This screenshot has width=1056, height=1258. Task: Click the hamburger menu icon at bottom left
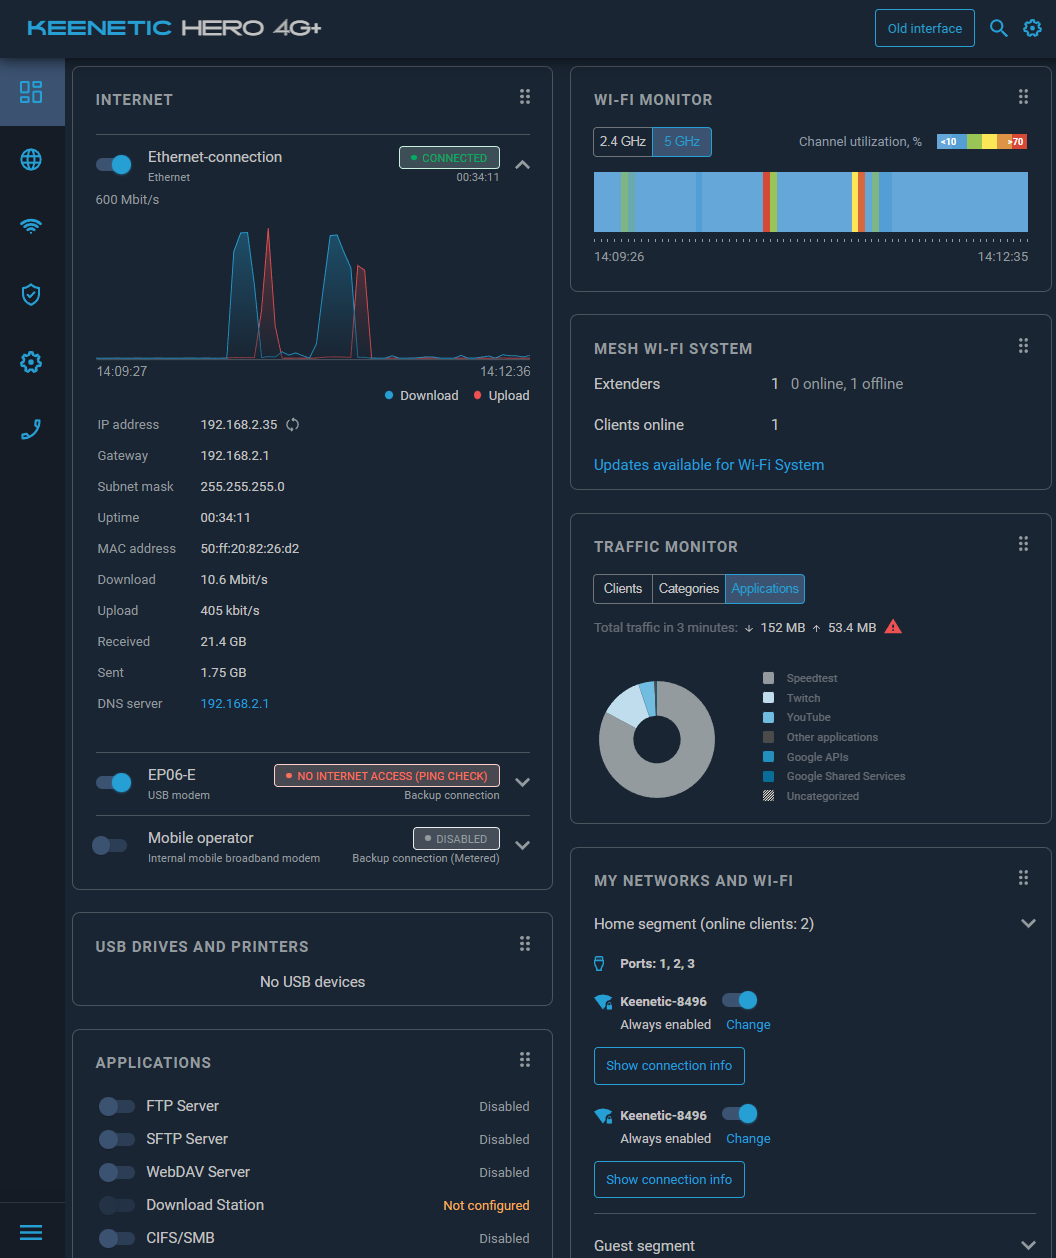pos(31,1232)
